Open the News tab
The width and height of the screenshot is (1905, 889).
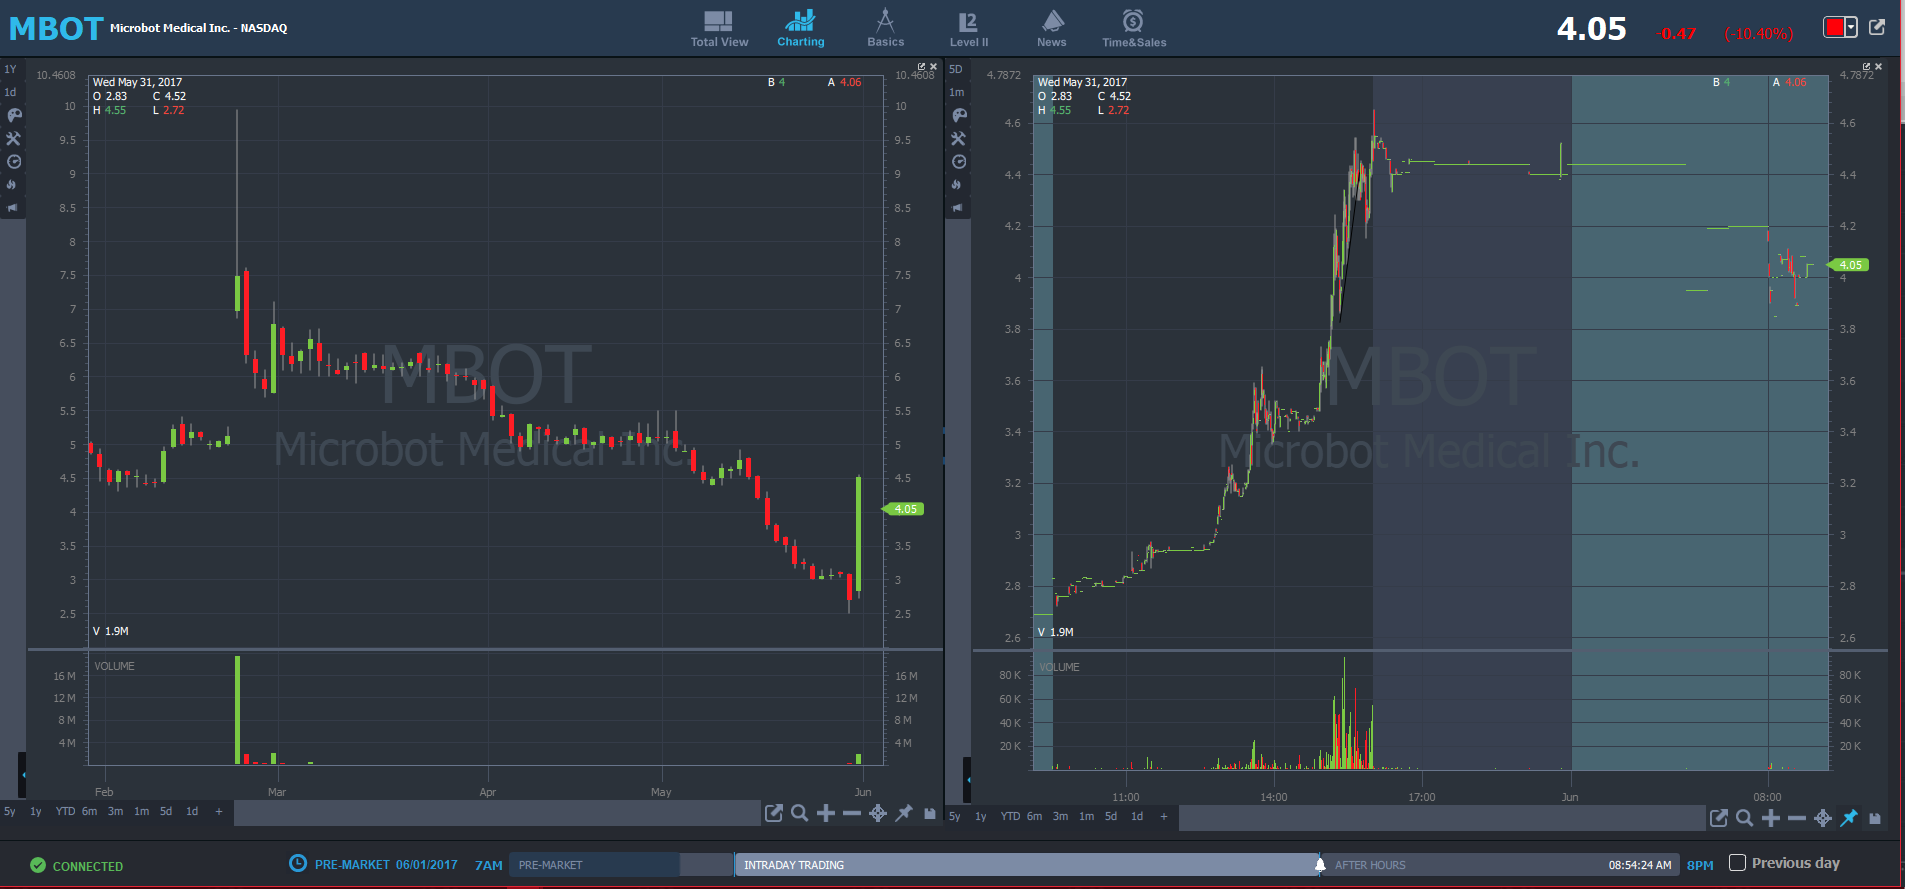pos(1052,28)
